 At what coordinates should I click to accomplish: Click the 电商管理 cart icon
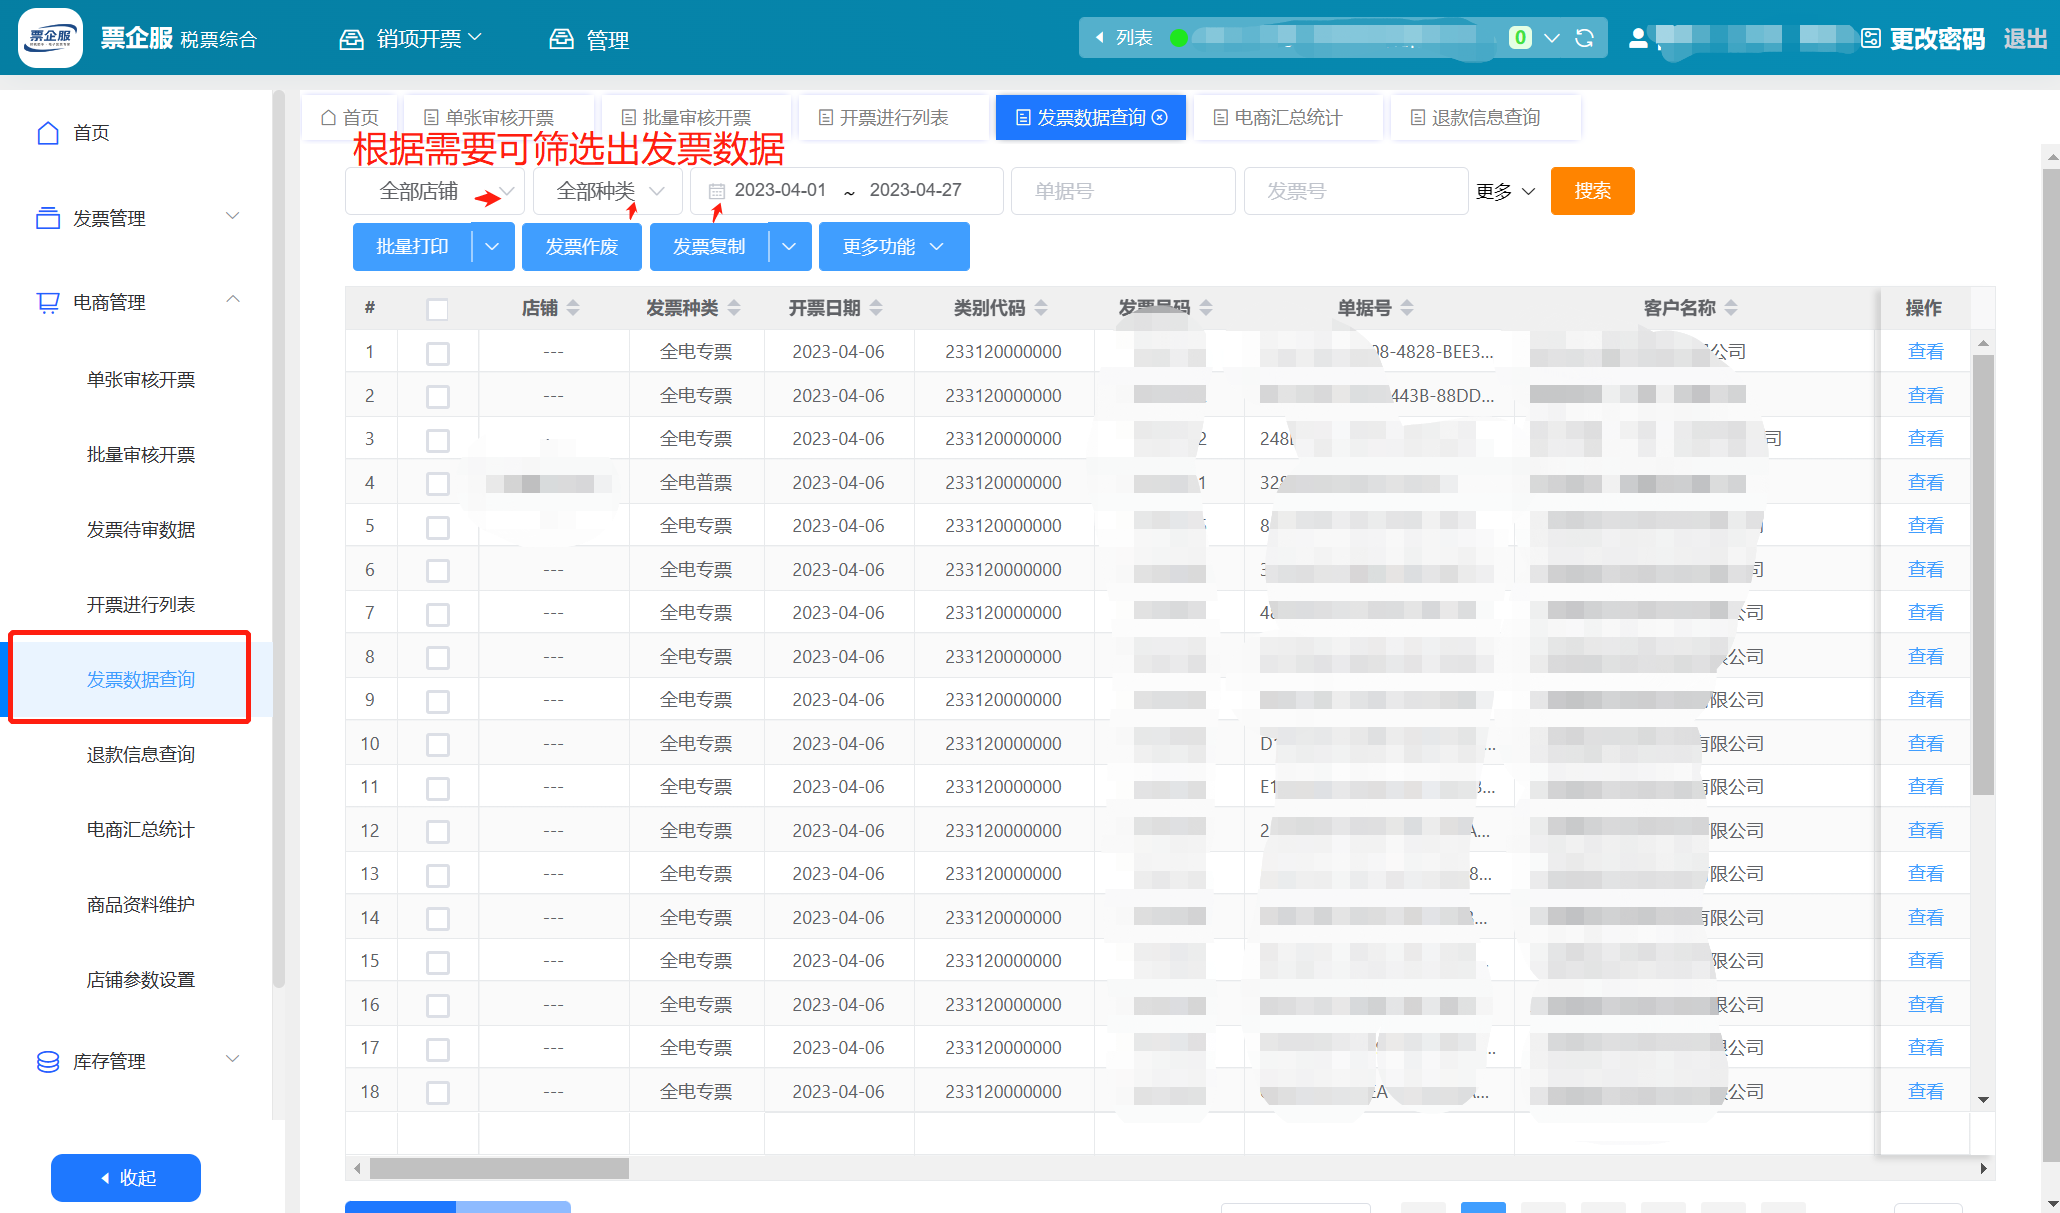48,302
